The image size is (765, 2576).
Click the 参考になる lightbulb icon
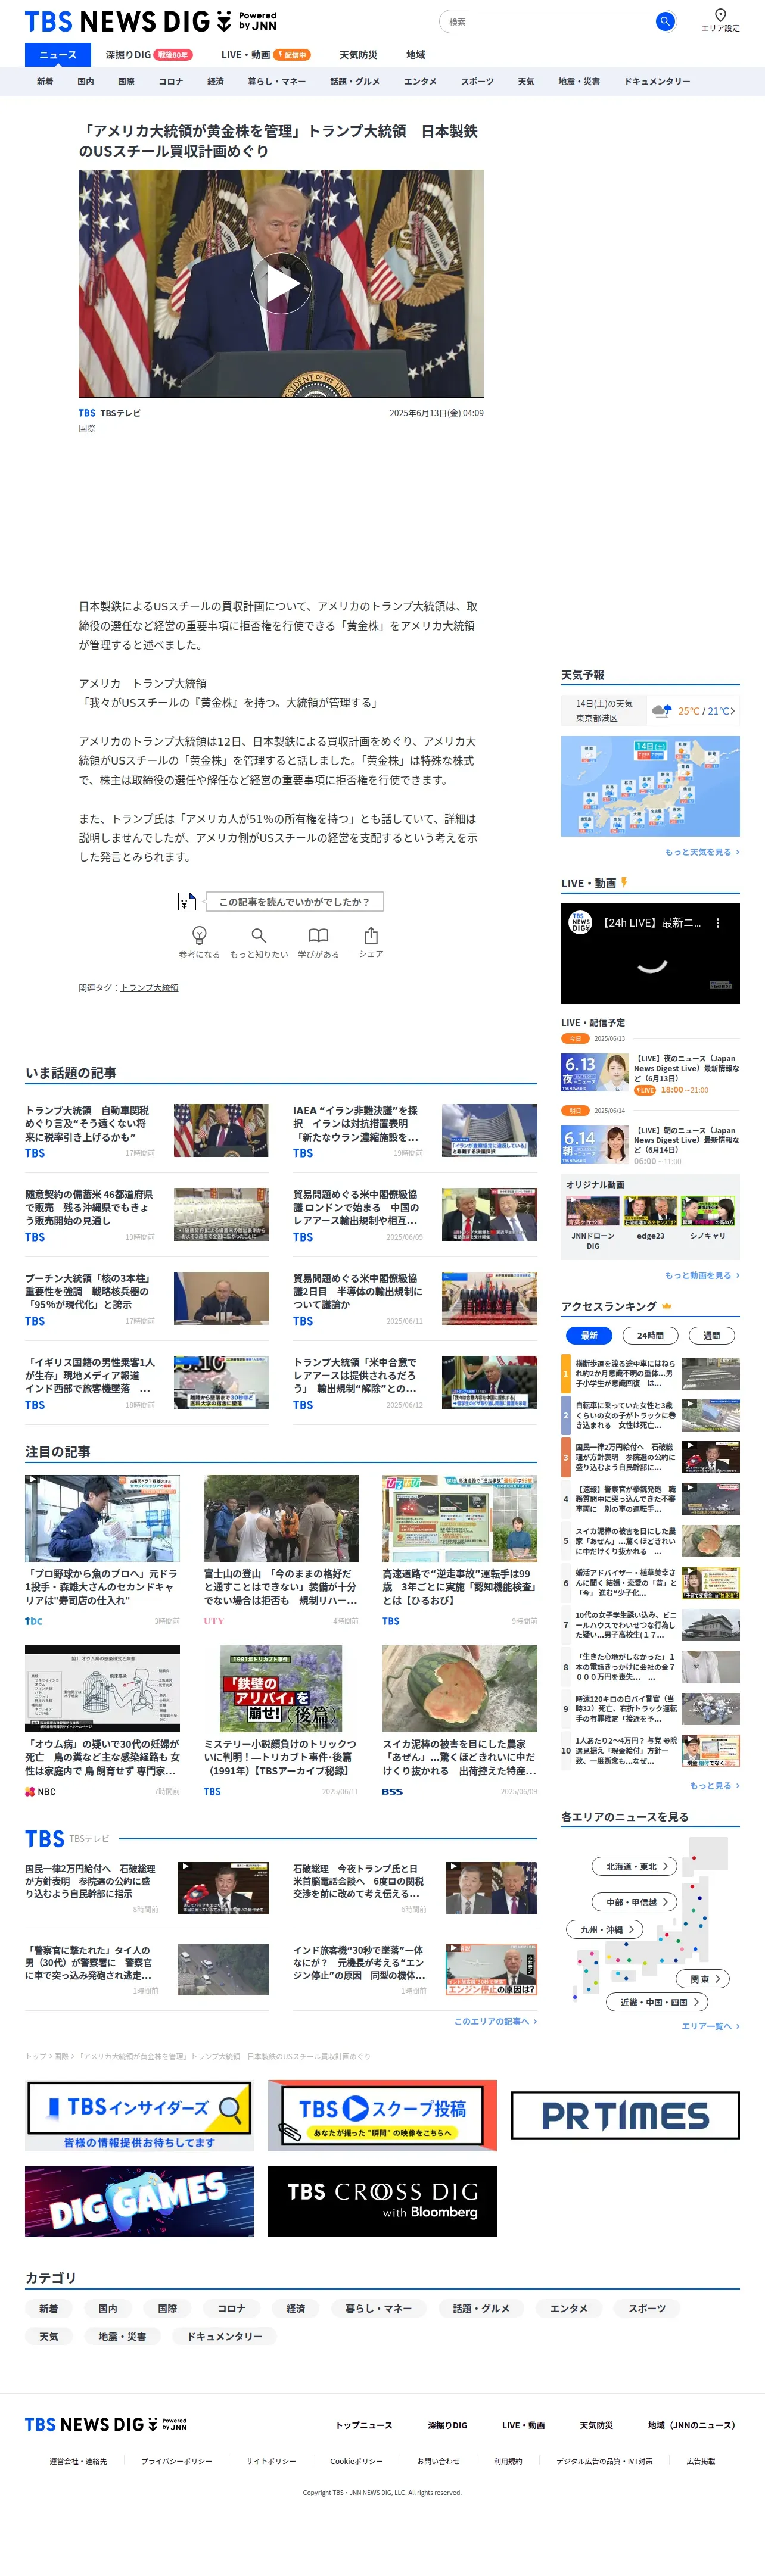coord(199,935)
